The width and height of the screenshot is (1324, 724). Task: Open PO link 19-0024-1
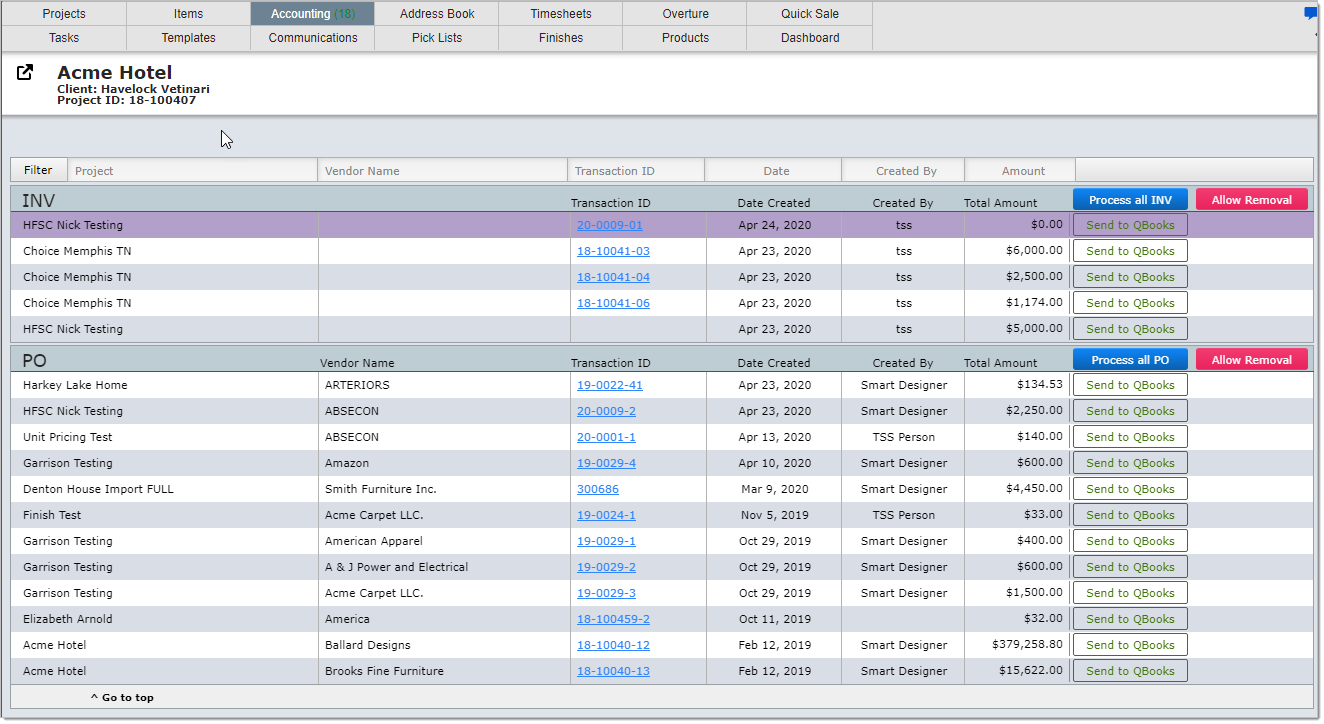tap(606, 515)
